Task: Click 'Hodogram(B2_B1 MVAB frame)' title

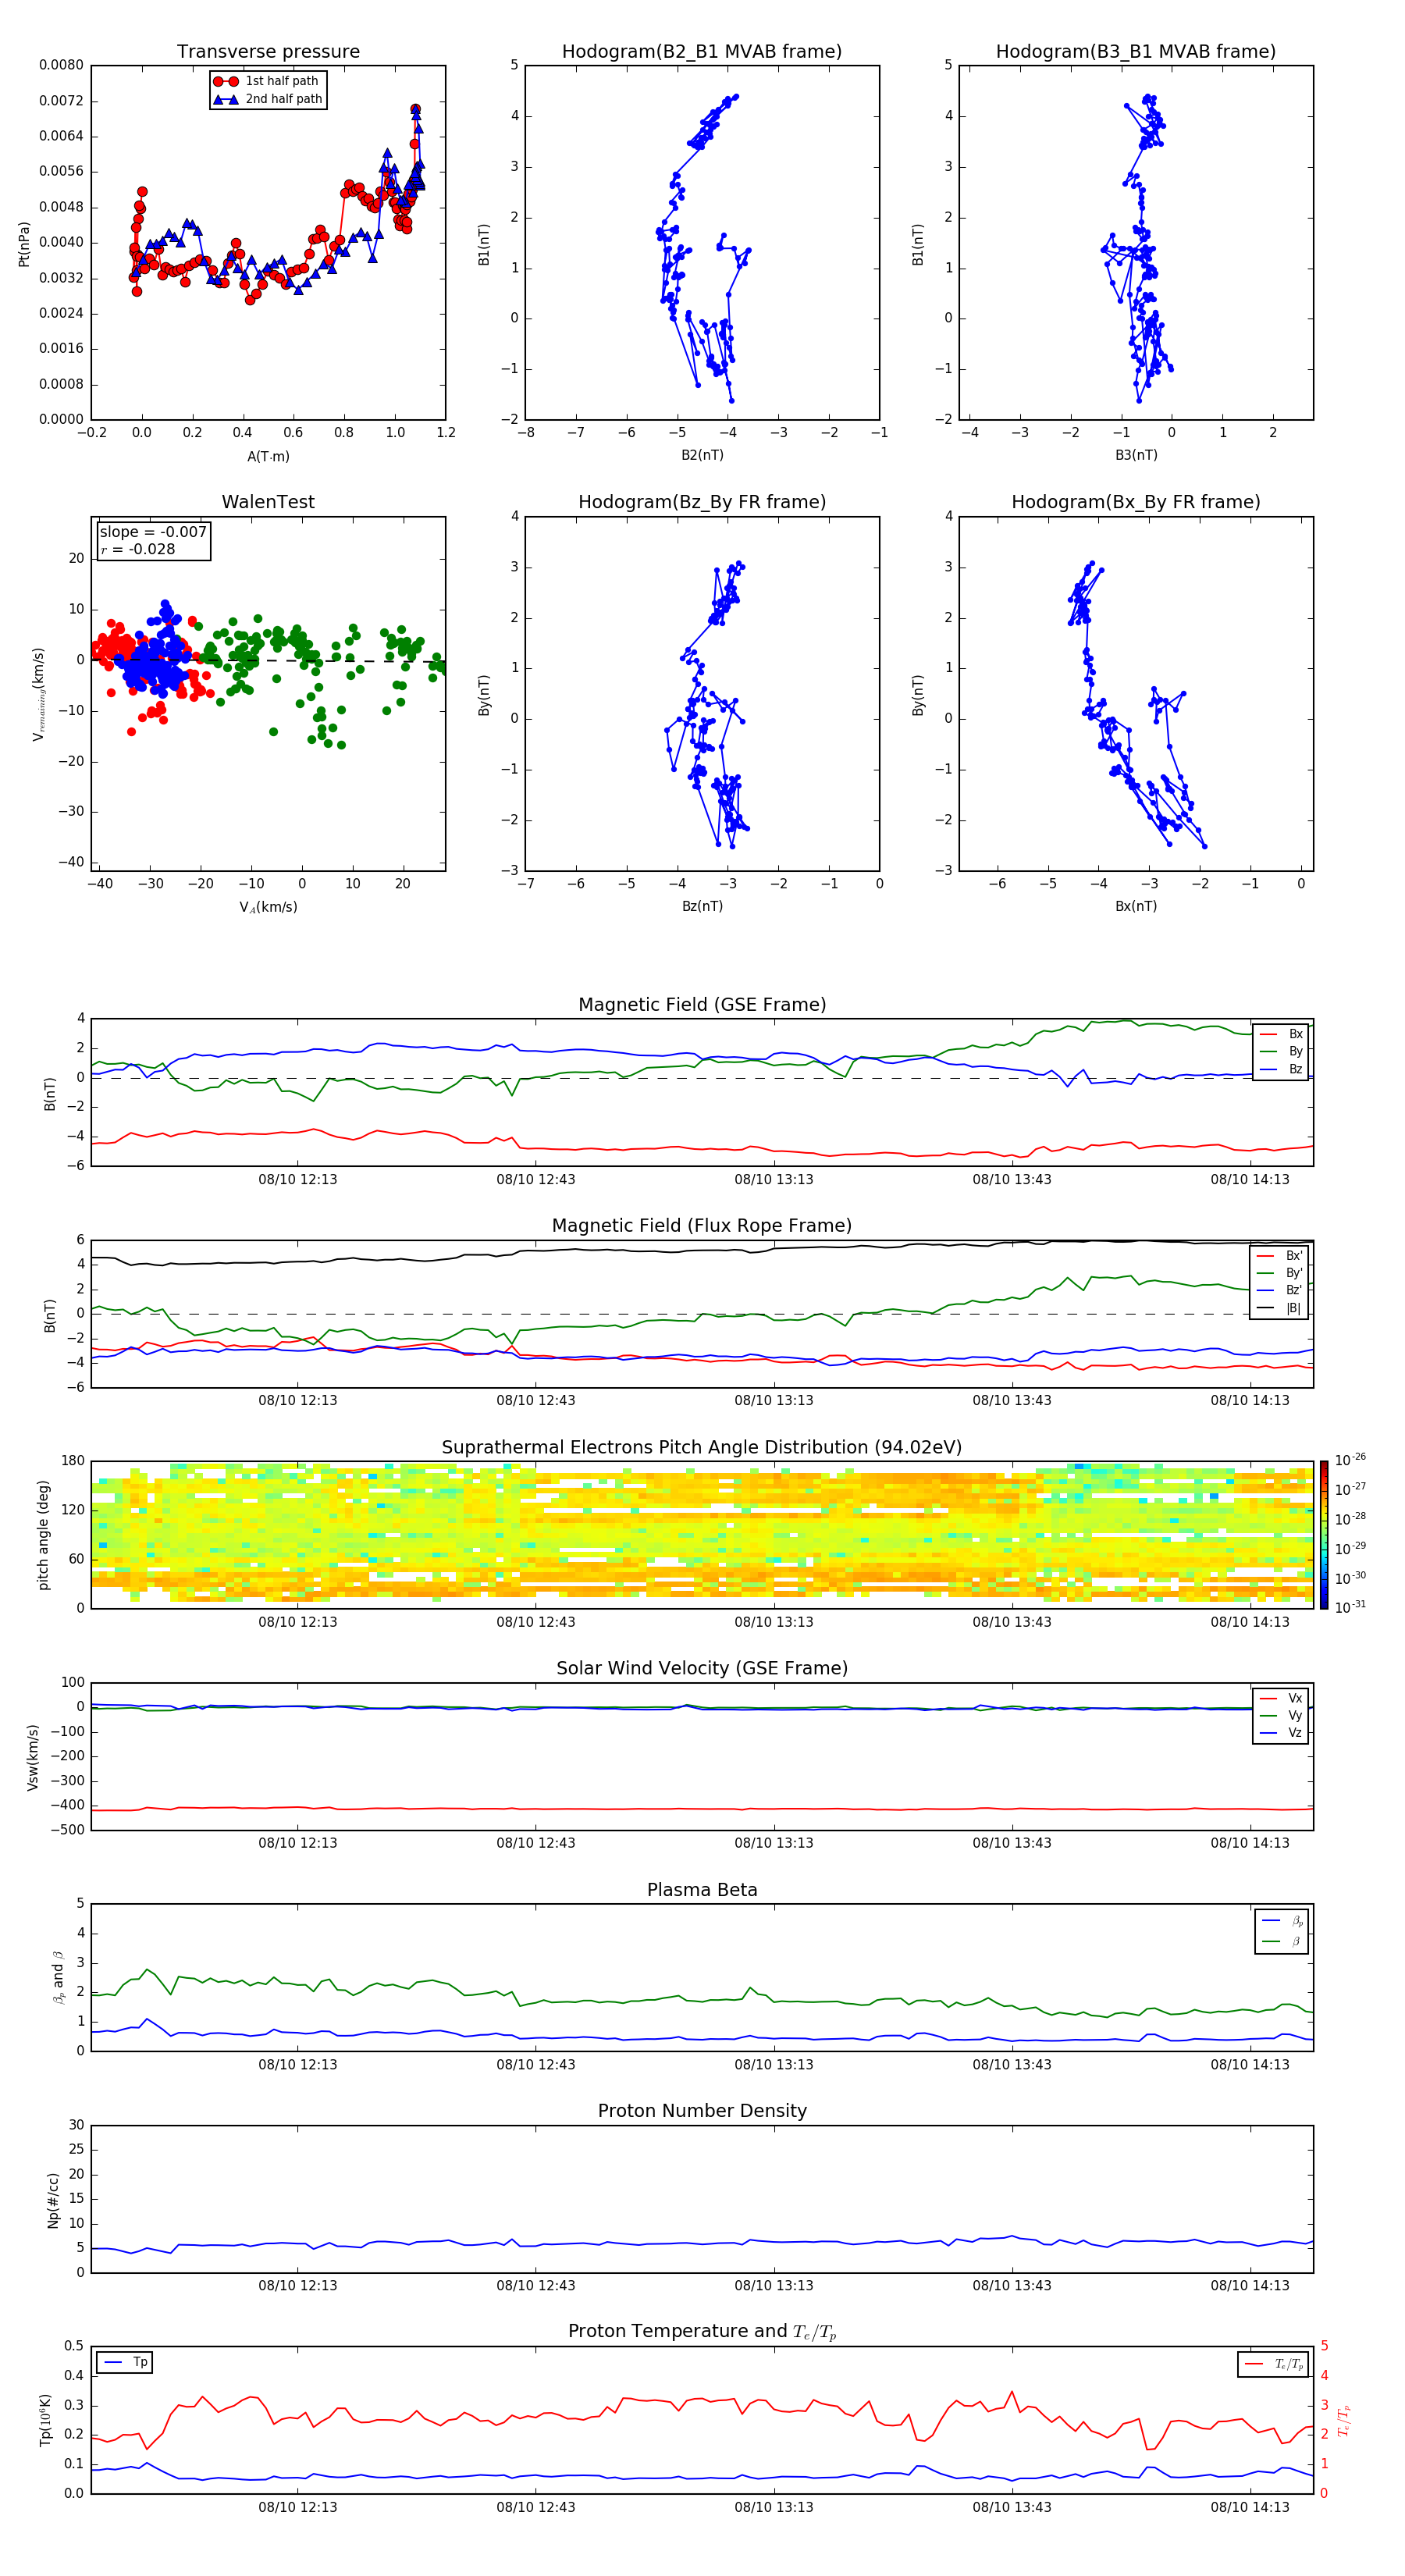Action: [702, 52]
